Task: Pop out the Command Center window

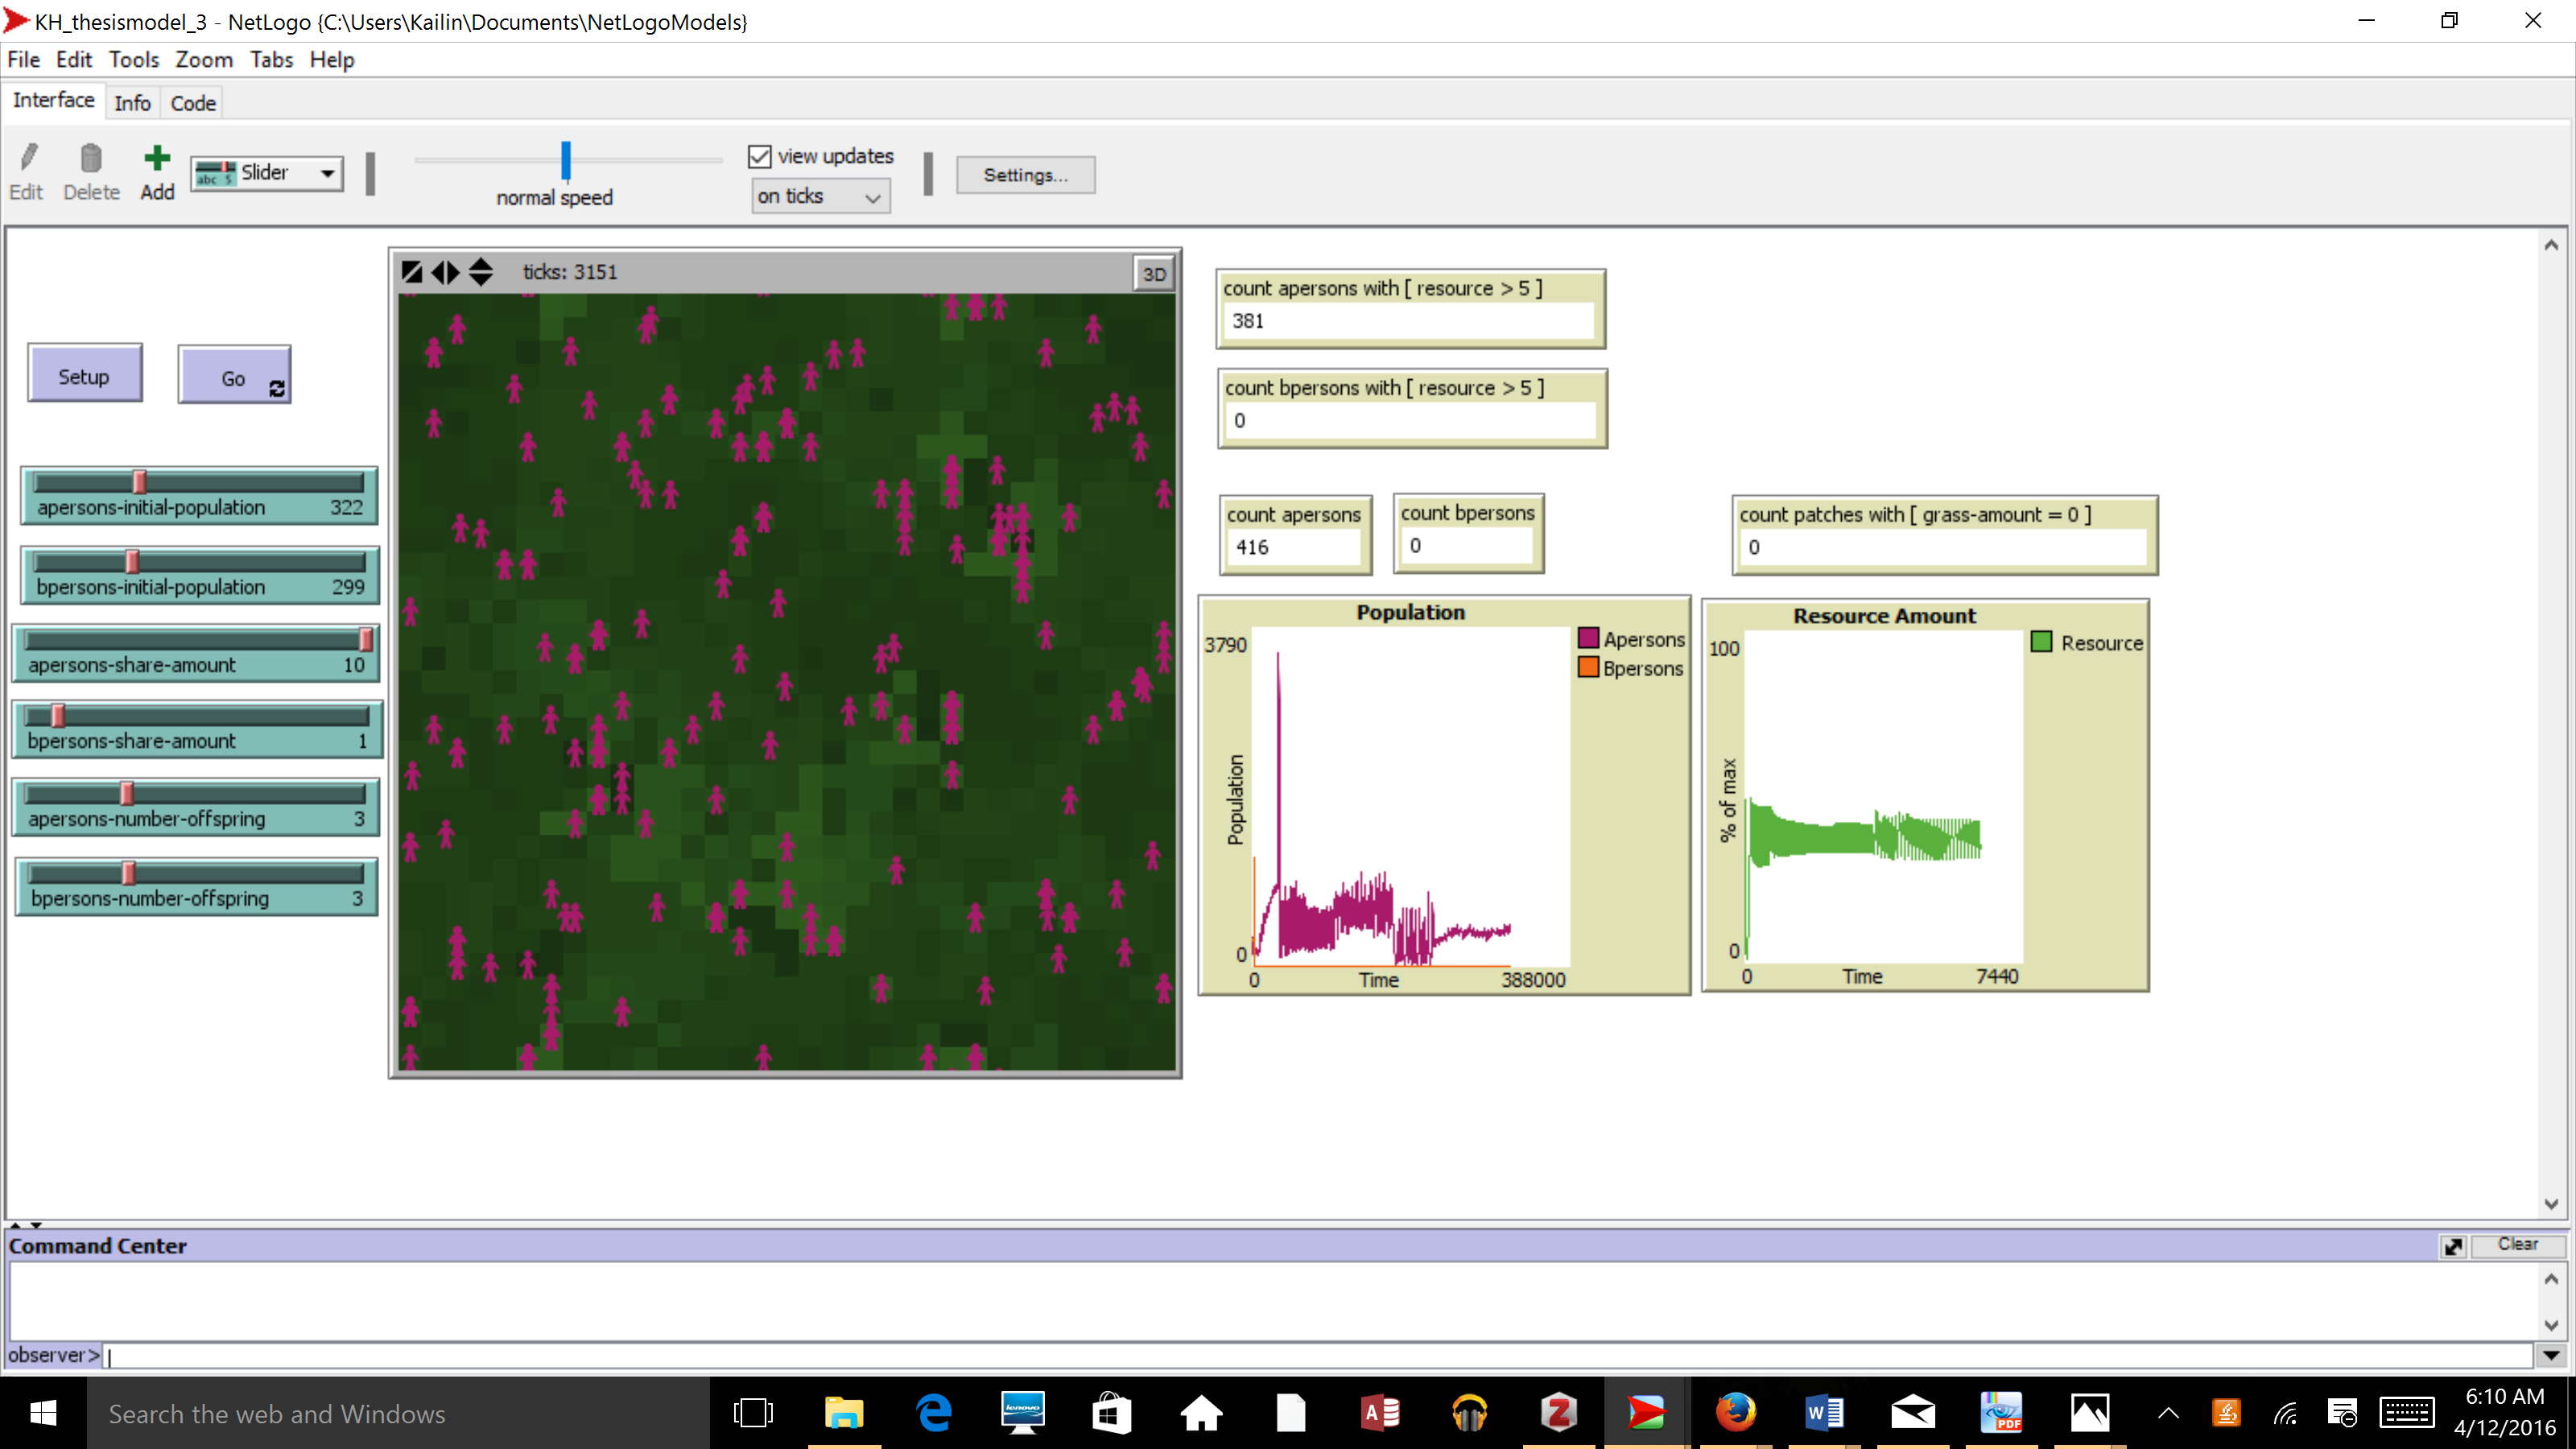Action: [x=2453, y=1246]
